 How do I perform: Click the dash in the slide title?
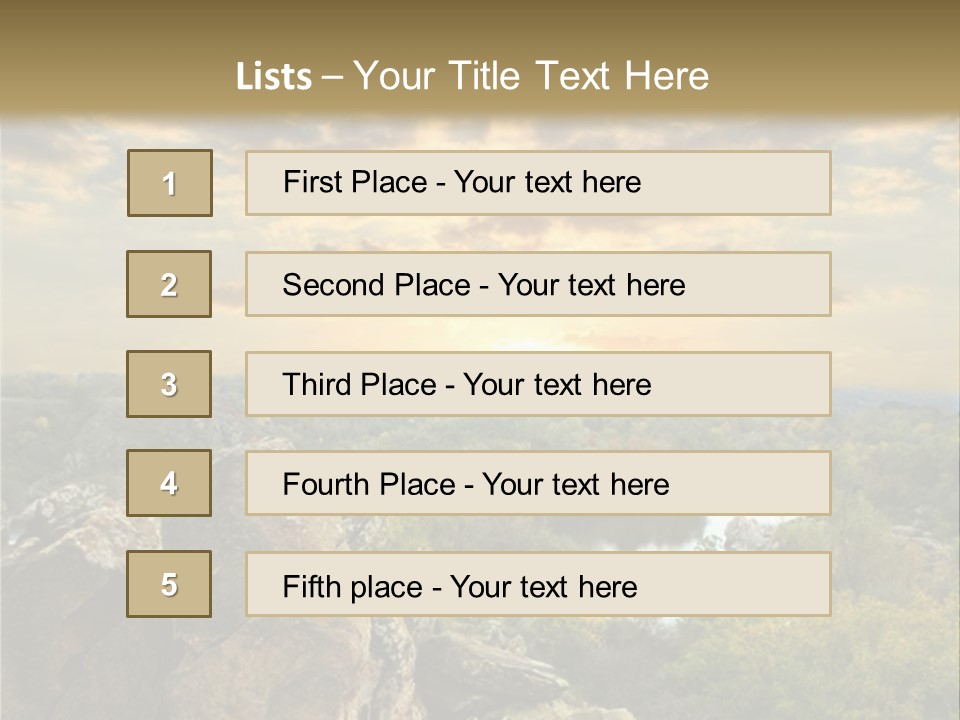[x=332, y=77]
